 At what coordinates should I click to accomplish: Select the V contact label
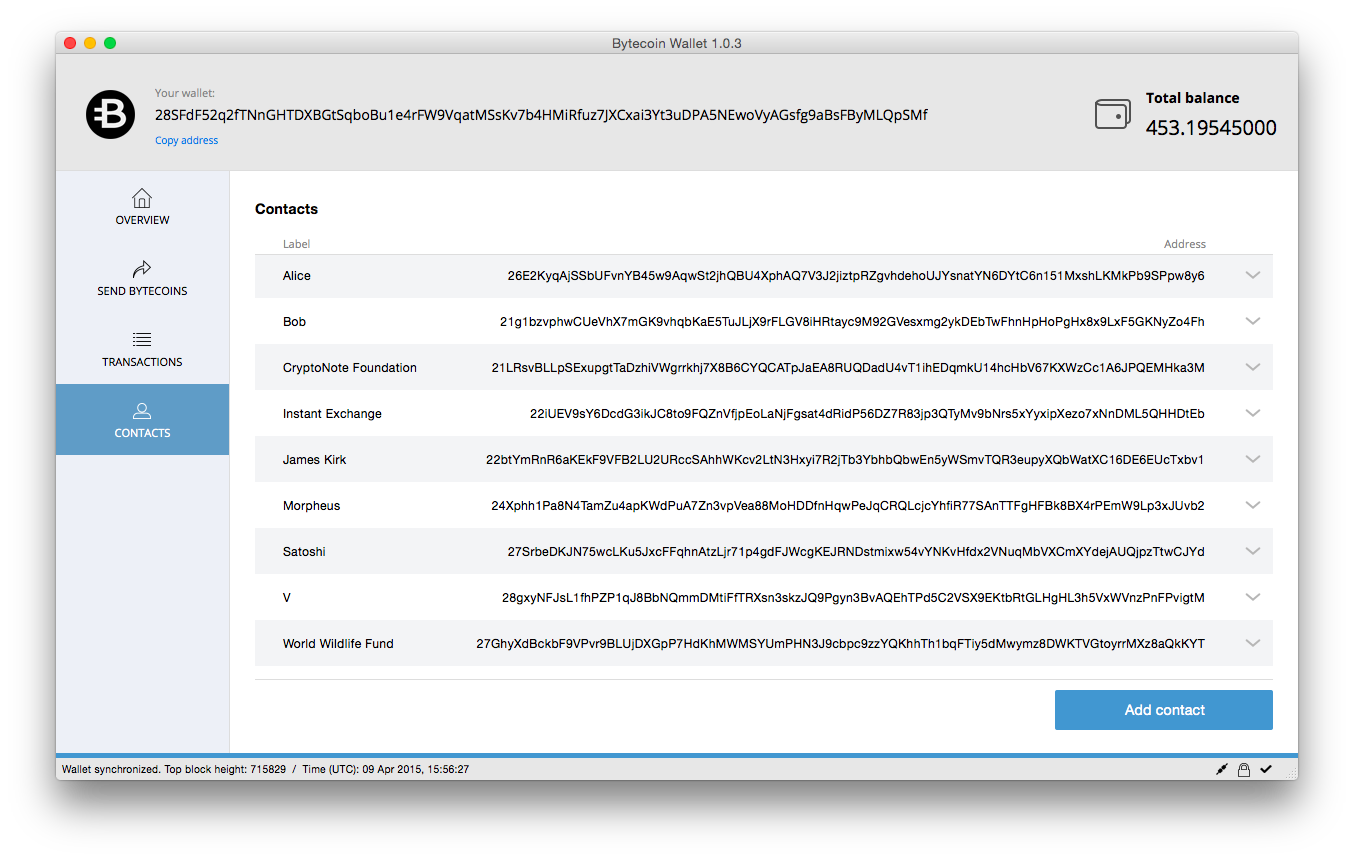pos(287,598)
